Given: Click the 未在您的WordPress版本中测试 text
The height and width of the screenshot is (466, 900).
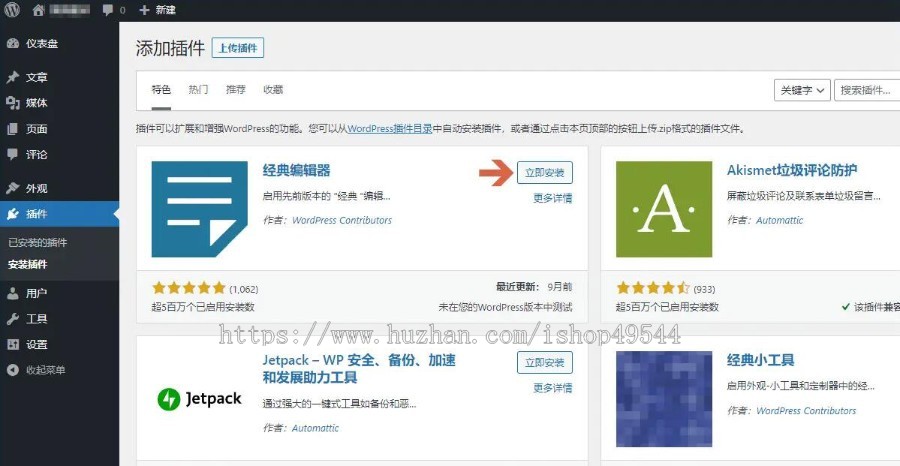Looking at the screenshot, I should click(x=506, y=307).
